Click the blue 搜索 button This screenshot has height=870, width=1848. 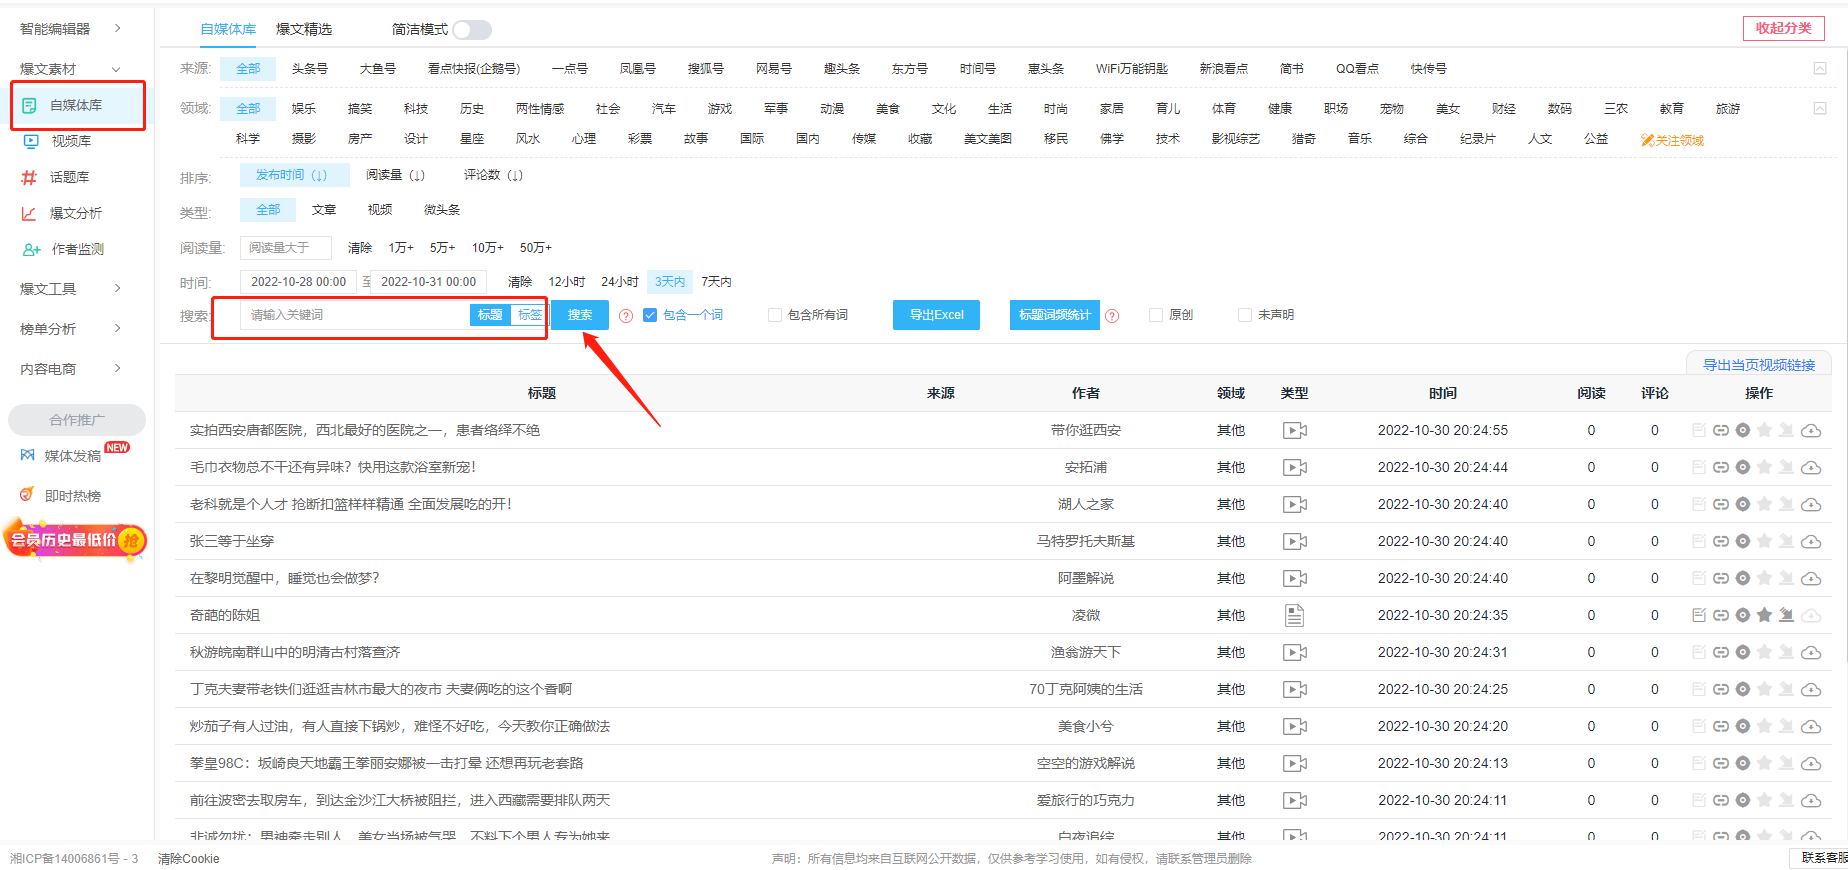coord(580,315)
